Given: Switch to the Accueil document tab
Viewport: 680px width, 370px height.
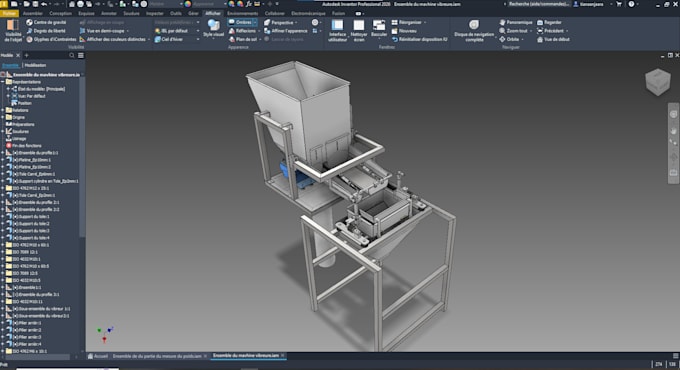Looking at the screenshot, I should click(x=98, y=356).
